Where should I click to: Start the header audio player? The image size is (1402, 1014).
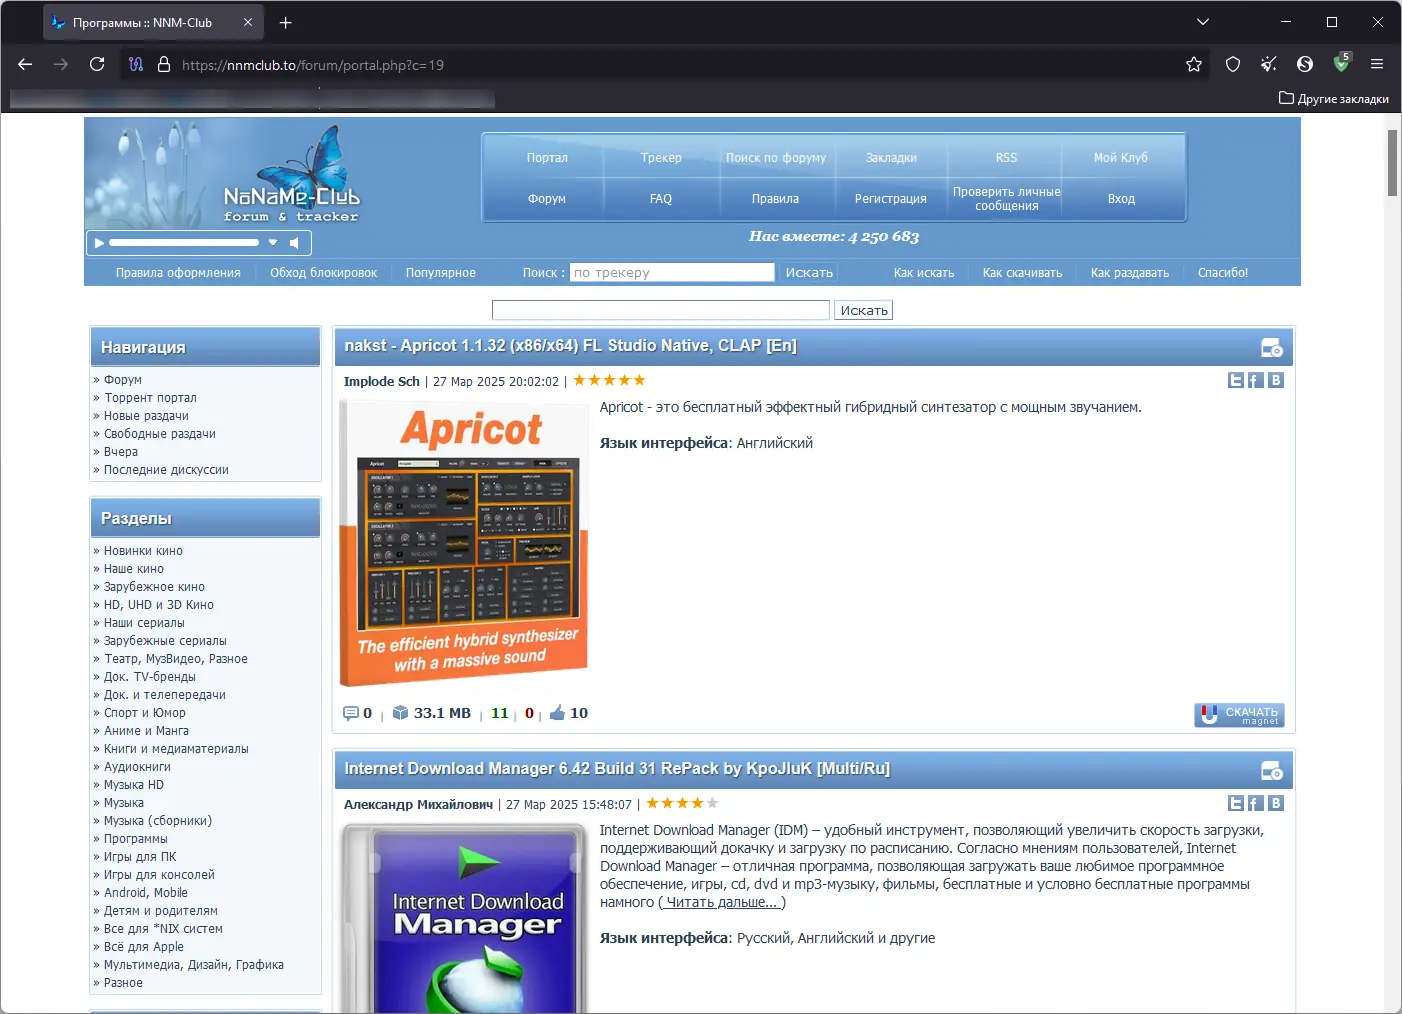tap(99, 243)
